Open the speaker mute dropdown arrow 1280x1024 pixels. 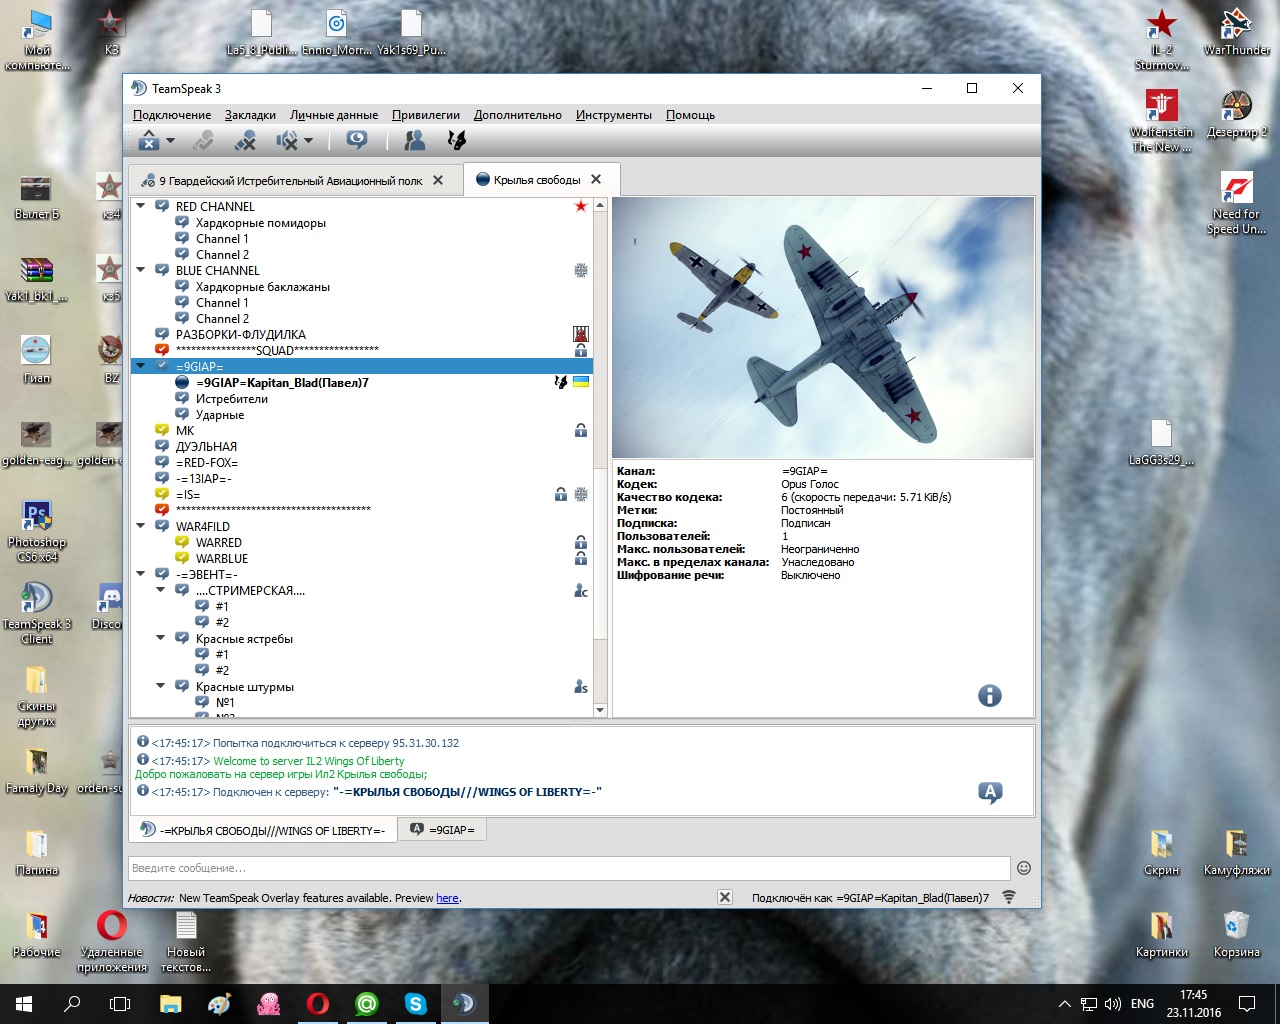(x=308, y=141)
